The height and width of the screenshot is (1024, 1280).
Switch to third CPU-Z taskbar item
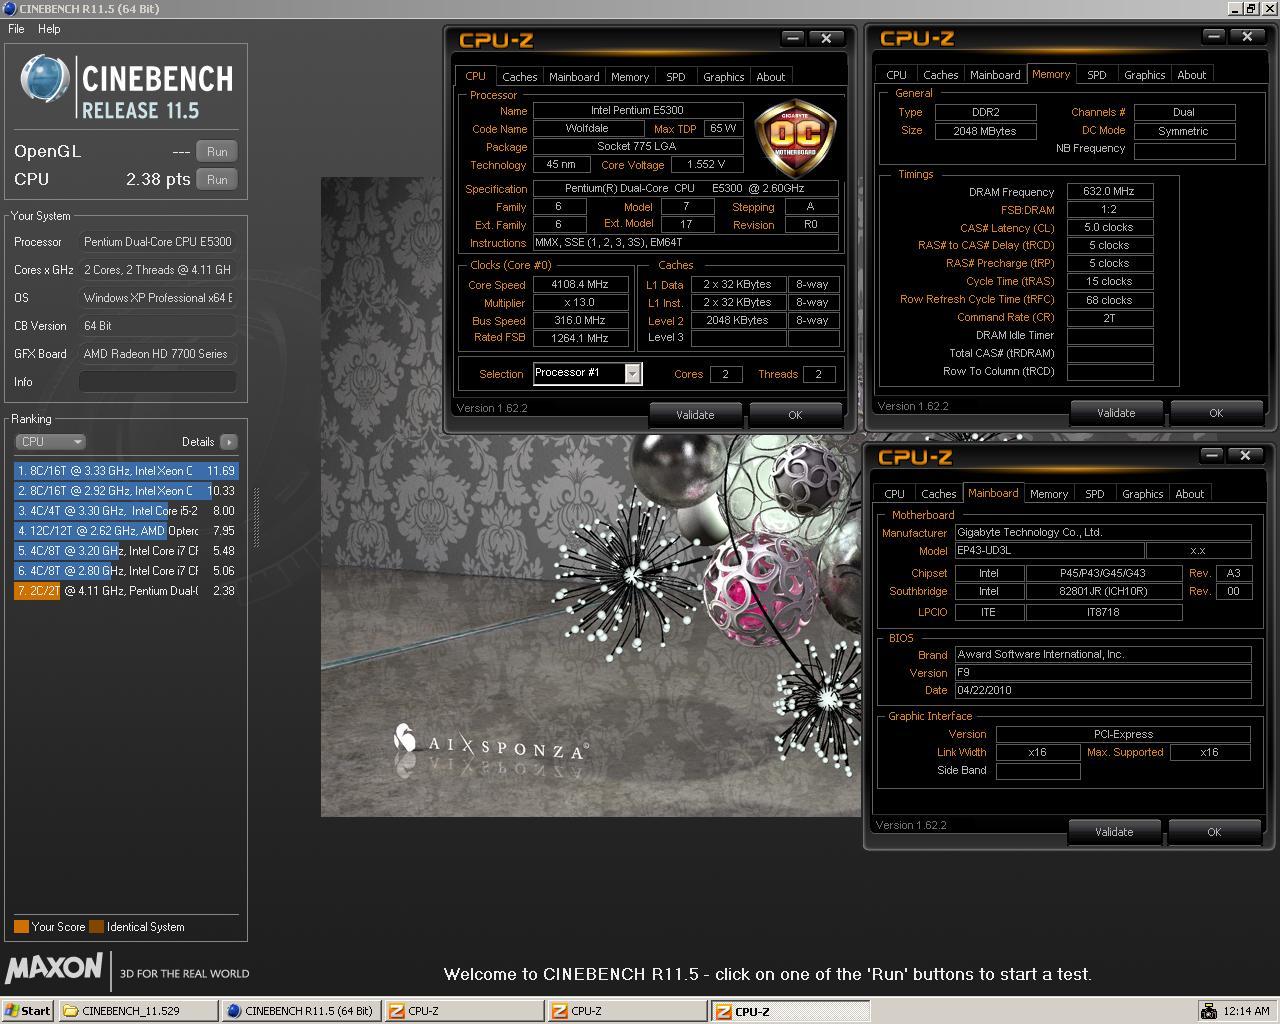[x=790, y=1011]
